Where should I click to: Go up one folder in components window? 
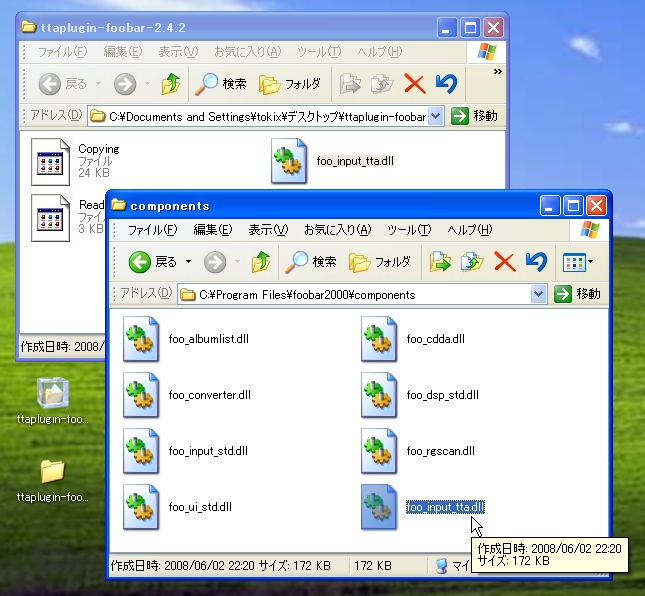261,262
